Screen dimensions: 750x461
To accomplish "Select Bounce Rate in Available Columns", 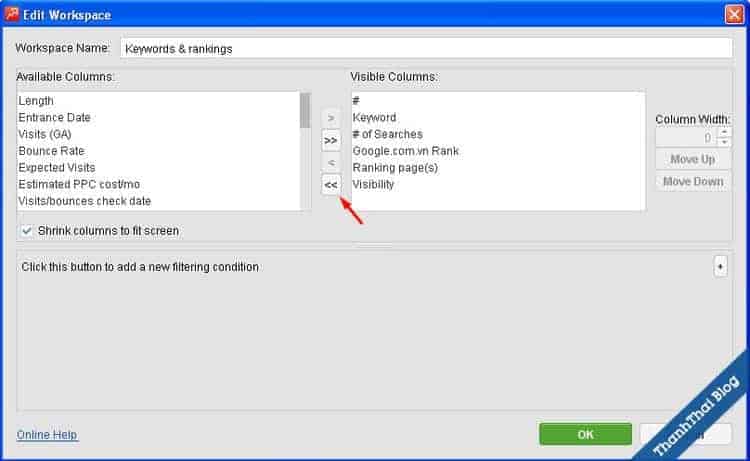I will [50, 151].
